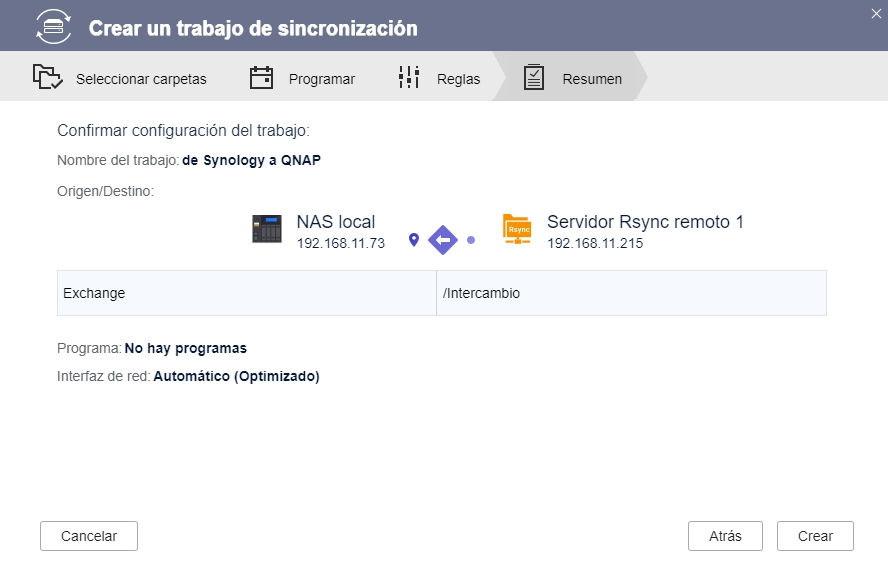Go to the Seleccionar carpetas step label
888x564 pixels.
click(141, 79)
